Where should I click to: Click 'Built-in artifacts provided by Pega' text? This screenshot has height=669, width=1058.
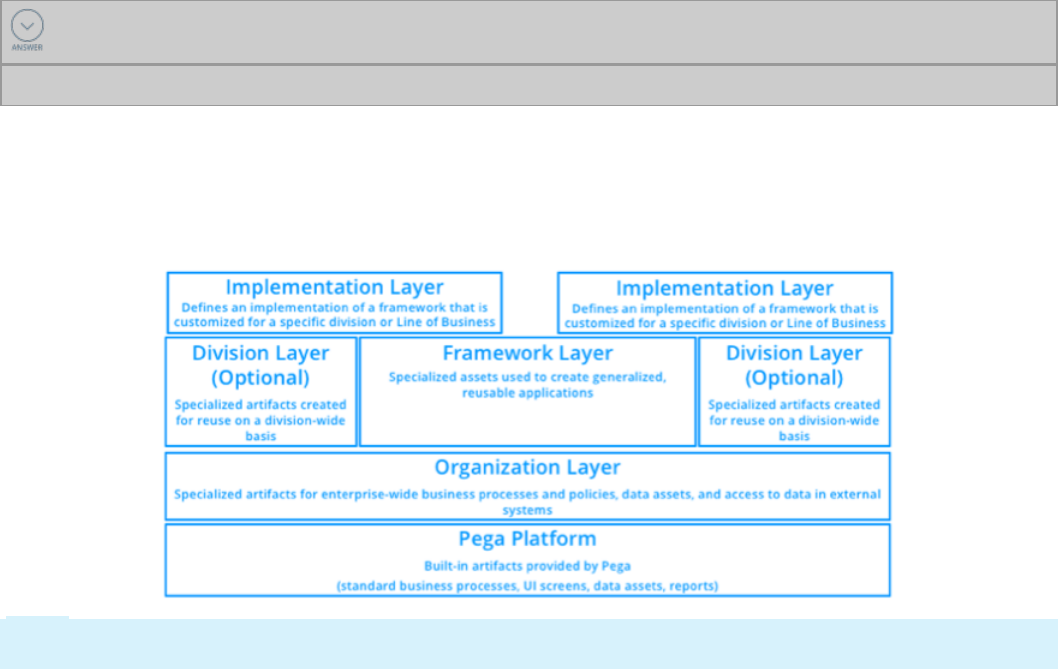click(528, 566)
